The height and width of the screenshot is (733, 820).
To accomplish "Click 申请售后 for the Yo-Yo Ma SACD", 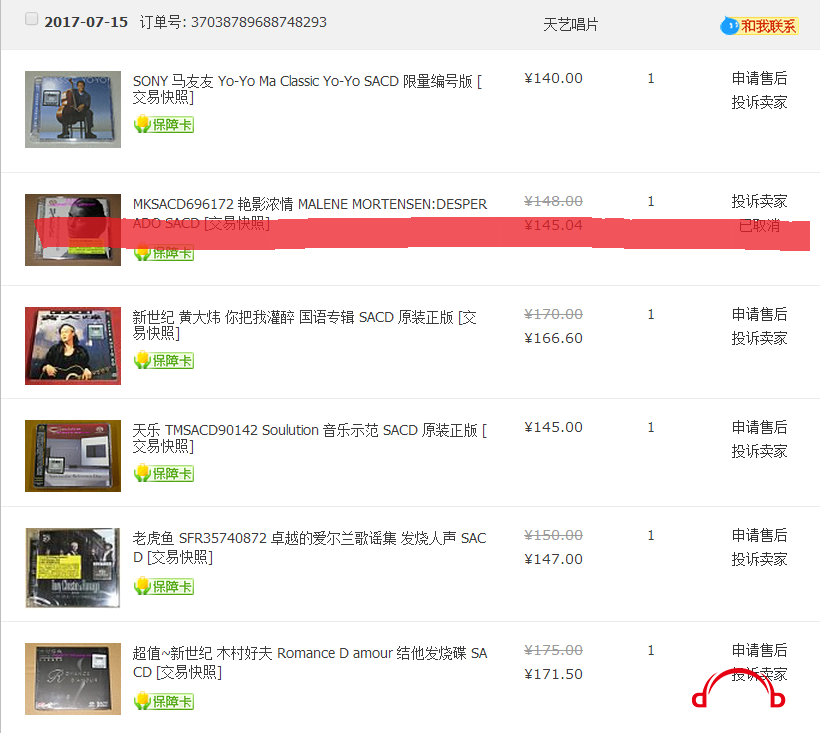I will (x=759, y=78).
